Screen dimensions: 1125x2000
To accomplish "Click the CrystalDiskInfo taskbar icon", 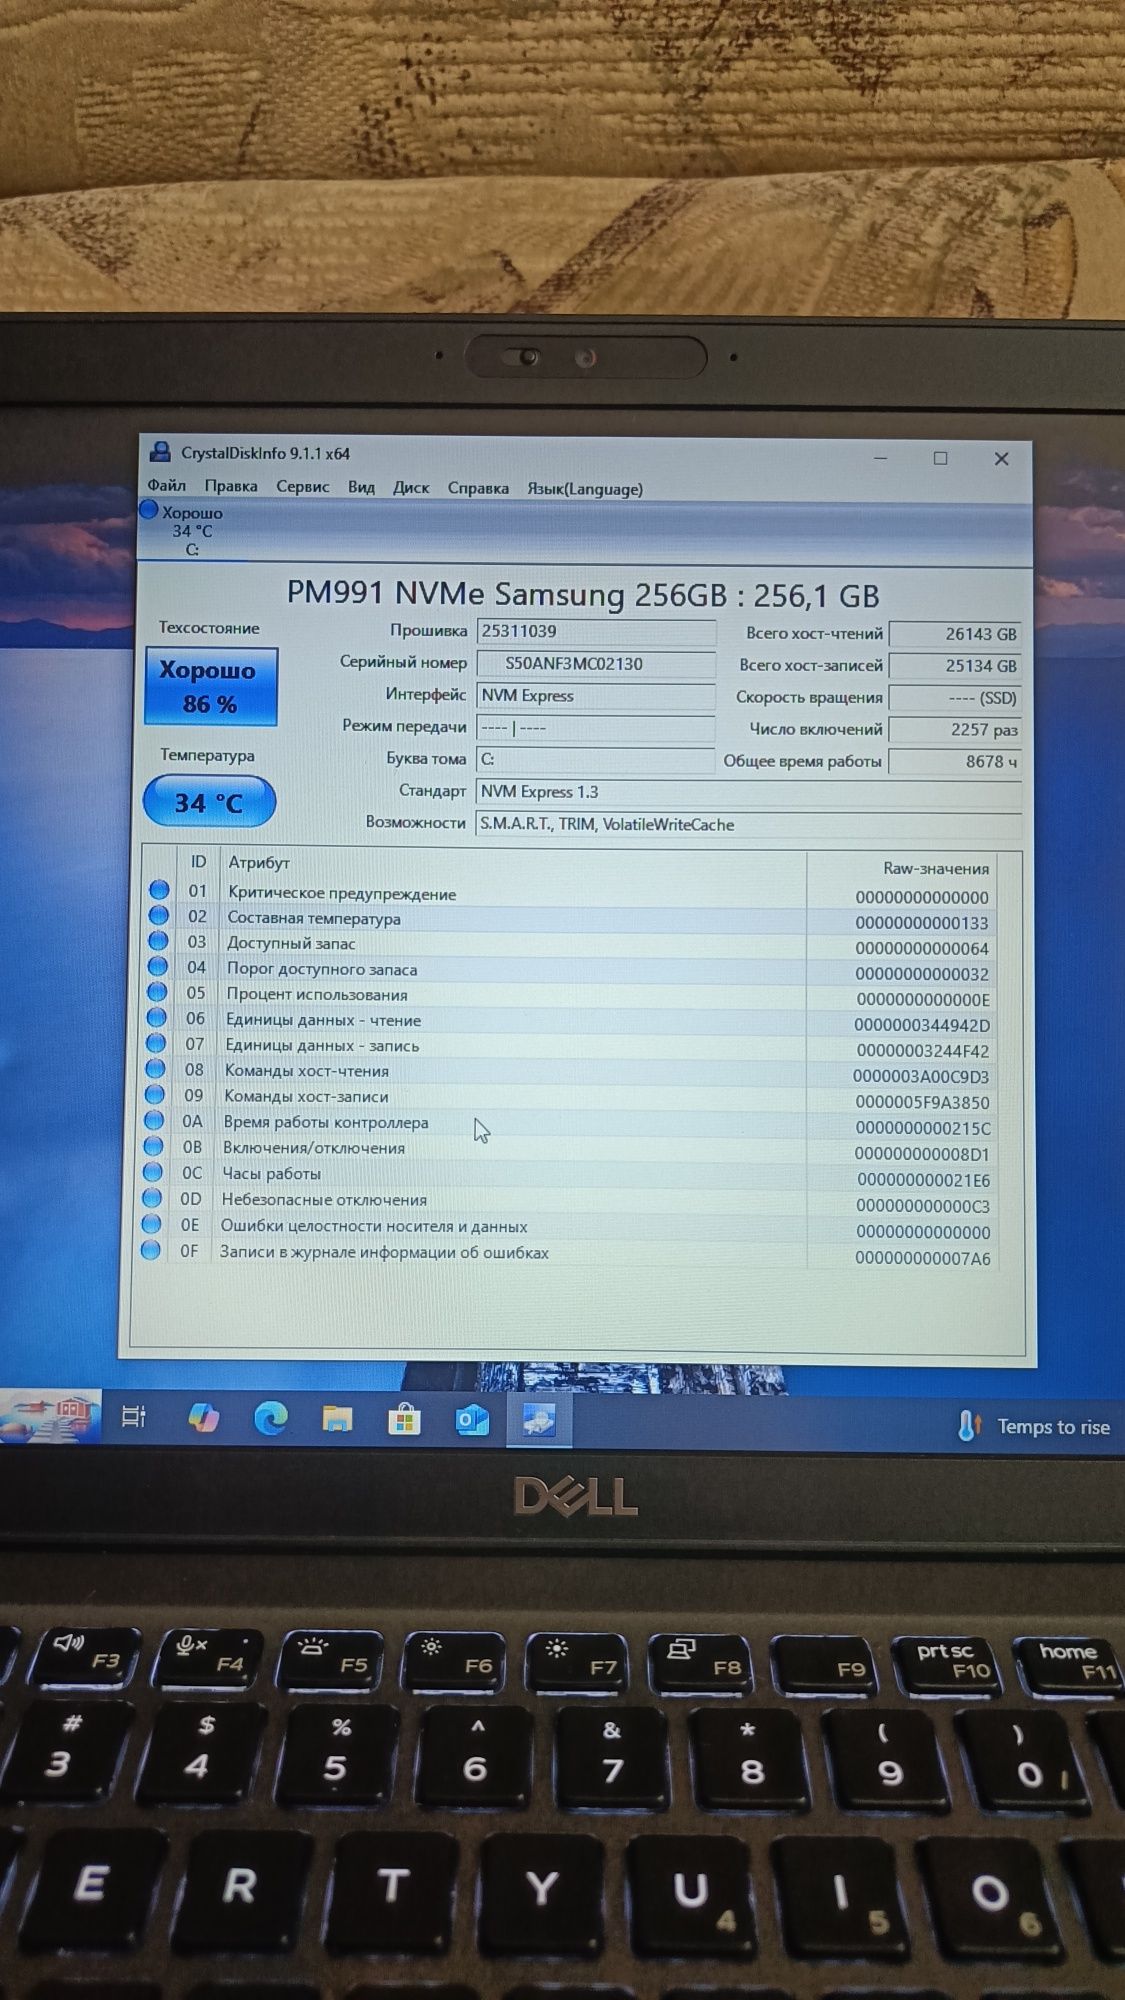I will tap(538, 1421).
